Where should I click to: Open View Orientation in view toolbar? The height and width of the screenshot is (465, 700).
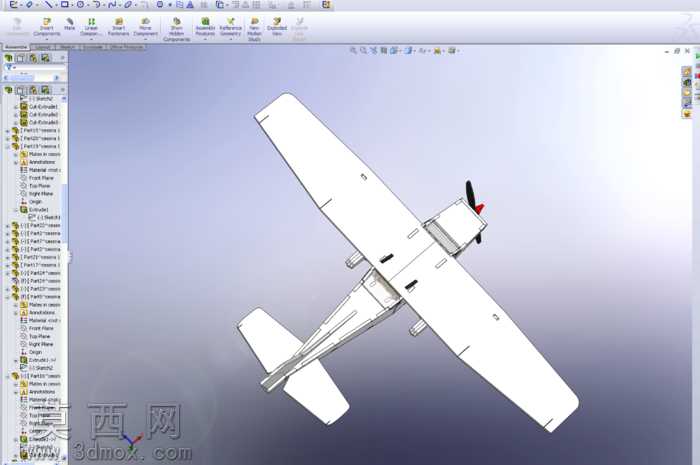(394, 50)
